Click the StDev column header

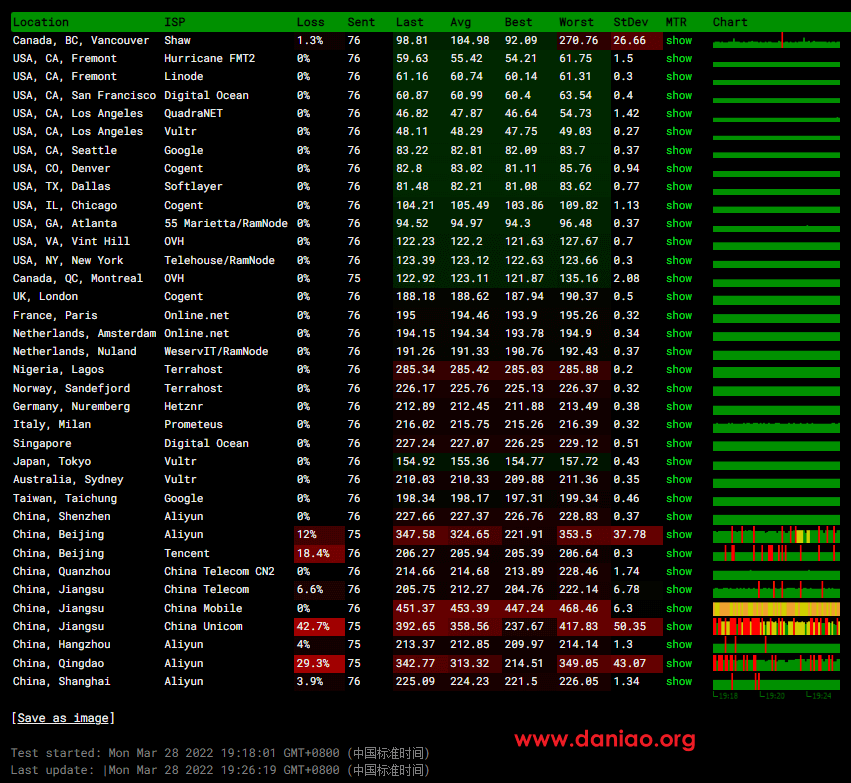[x=630, y=22]
